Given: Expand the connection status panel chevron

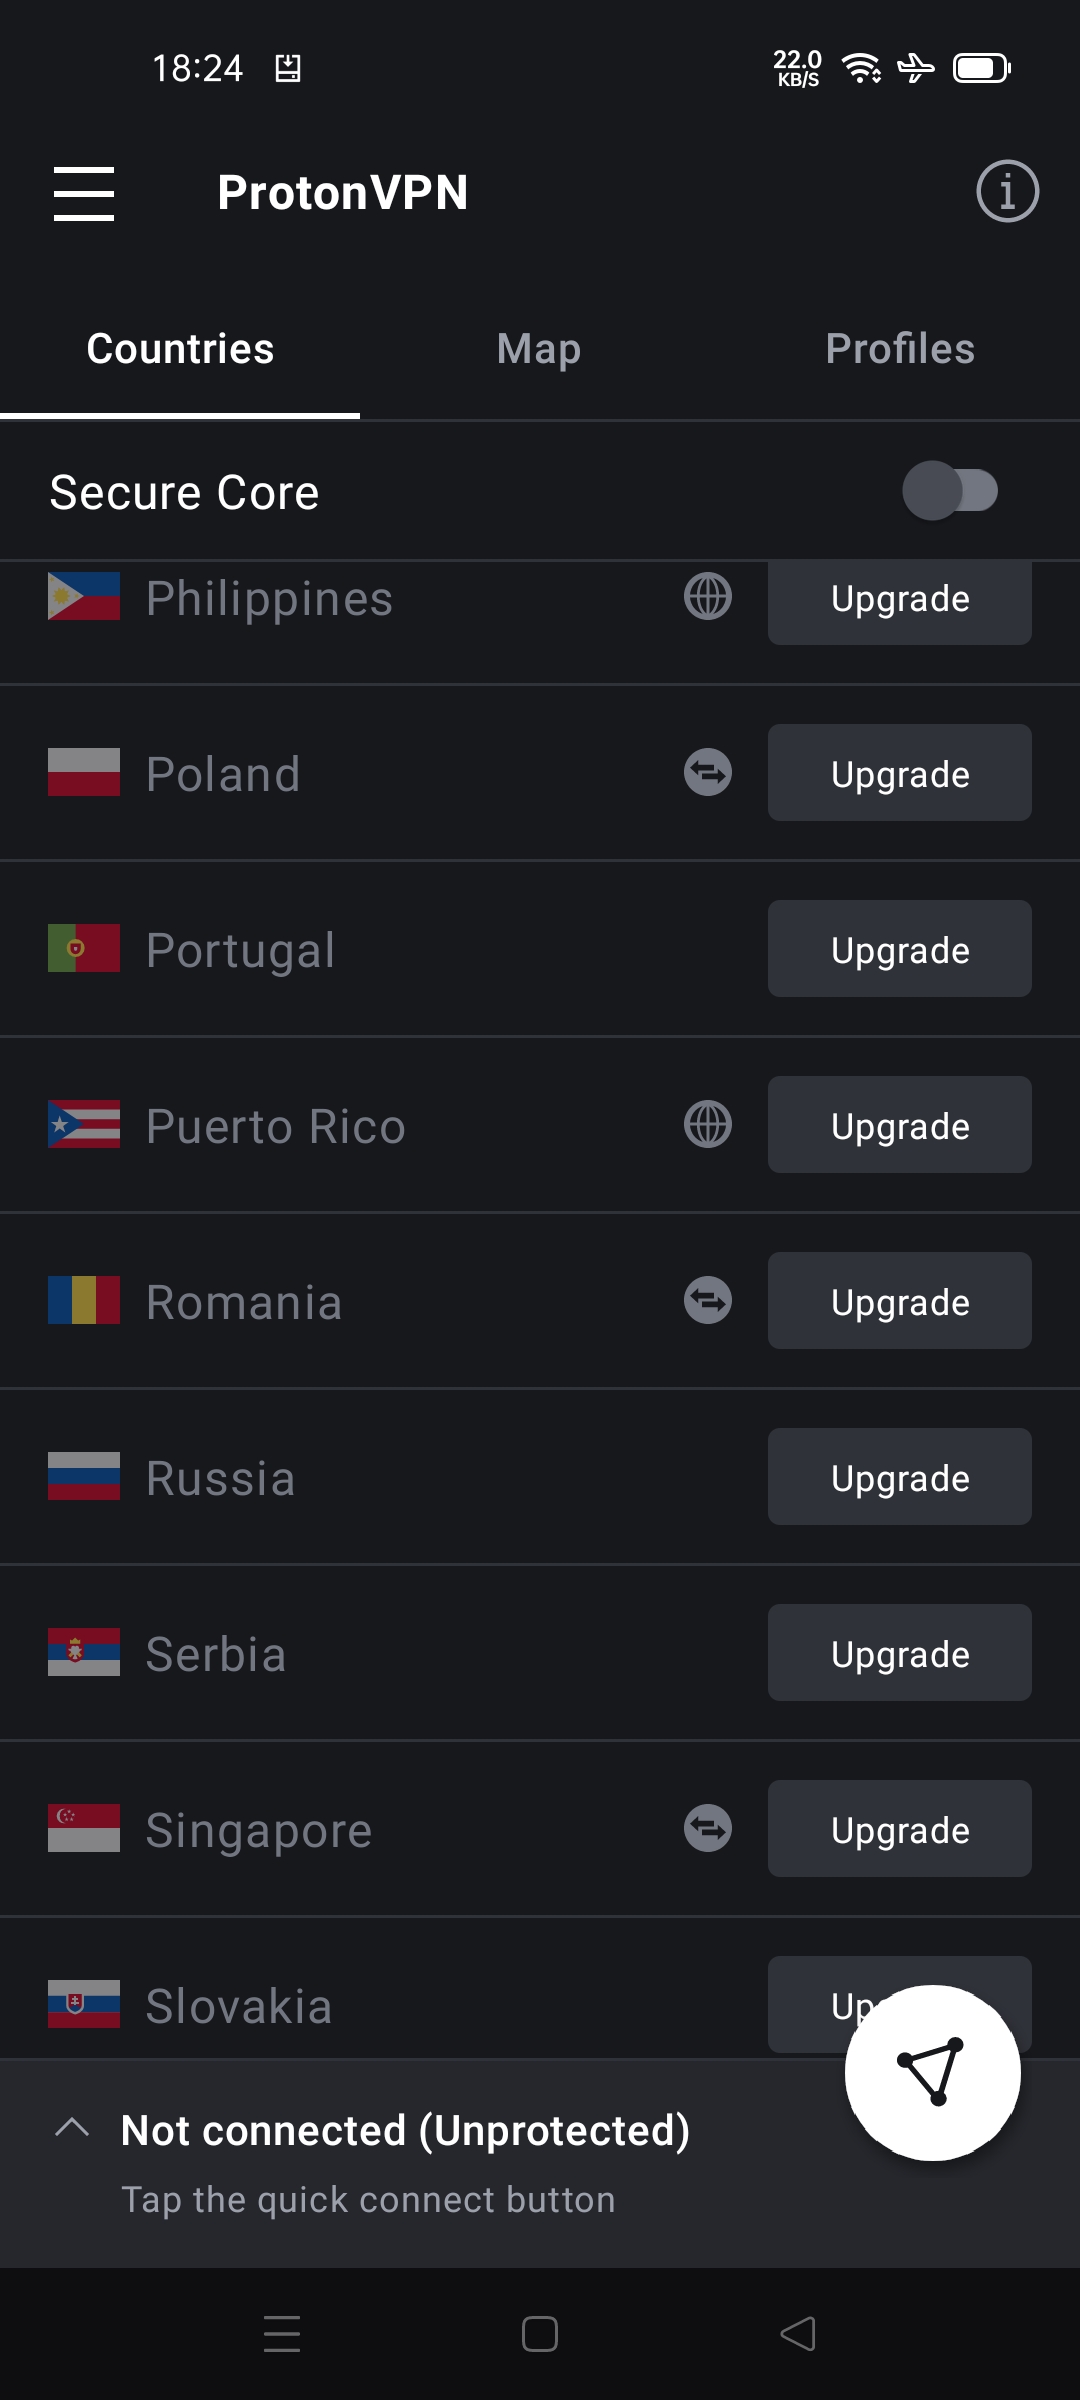Looking at the screenshot, I should (72, 2127).
